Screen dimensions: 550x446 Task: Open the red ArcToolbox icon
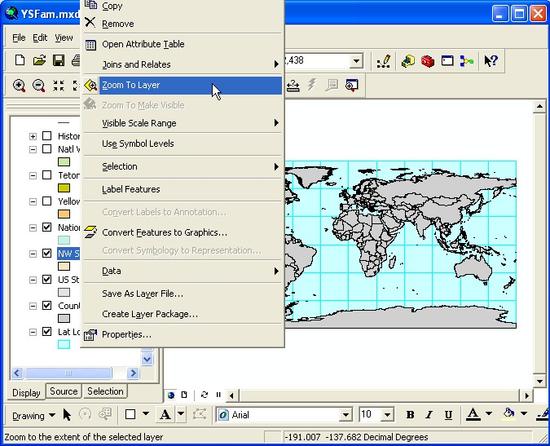[428, 61]
